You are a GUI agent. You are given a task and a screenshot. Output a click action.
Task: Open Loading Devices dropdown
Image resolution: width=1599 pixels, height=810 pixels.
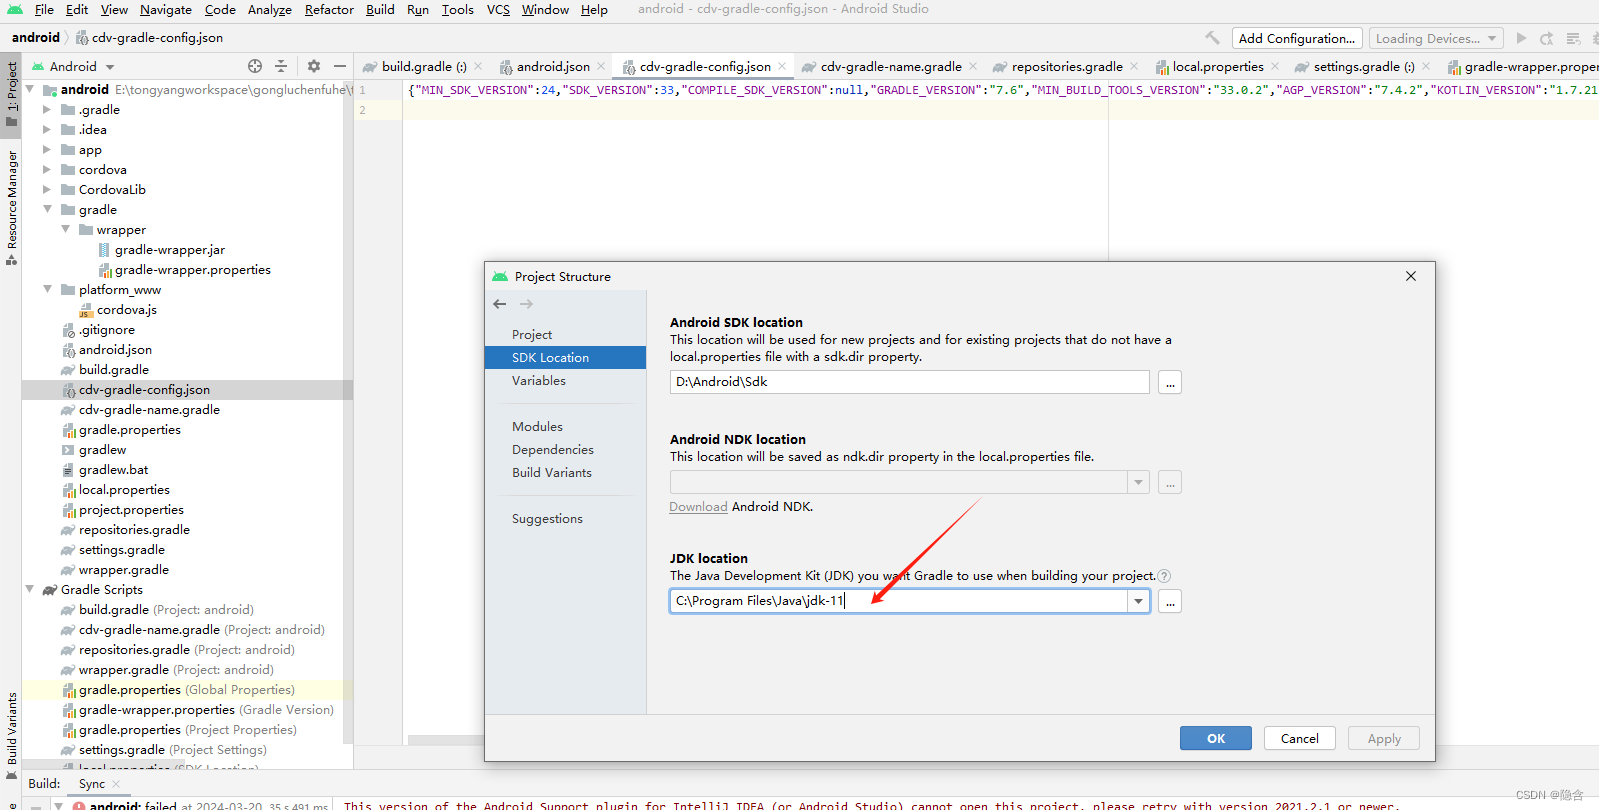[1435, 38]
